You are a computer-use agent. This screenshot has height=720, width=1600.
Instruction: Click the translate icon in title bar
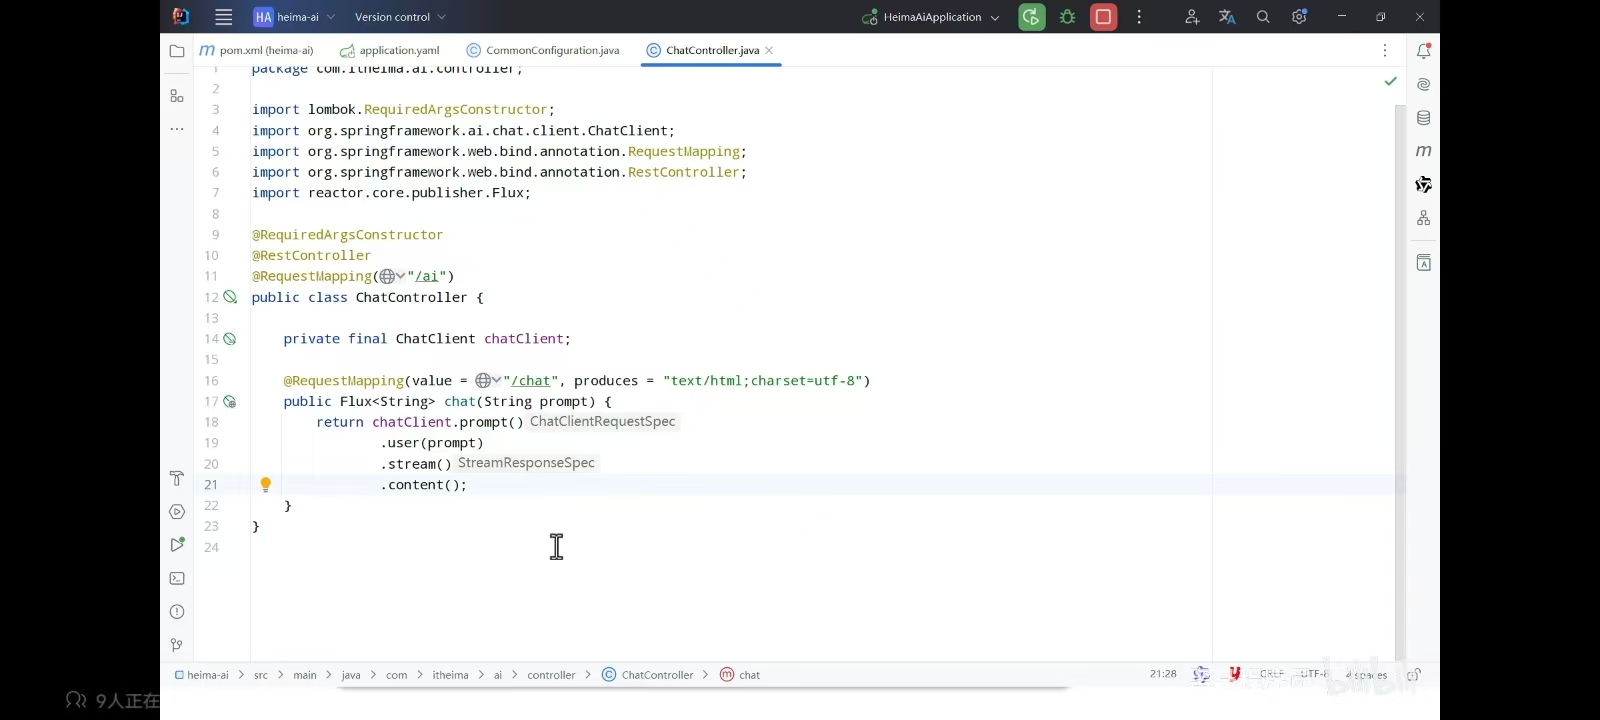coord(1227,17)
